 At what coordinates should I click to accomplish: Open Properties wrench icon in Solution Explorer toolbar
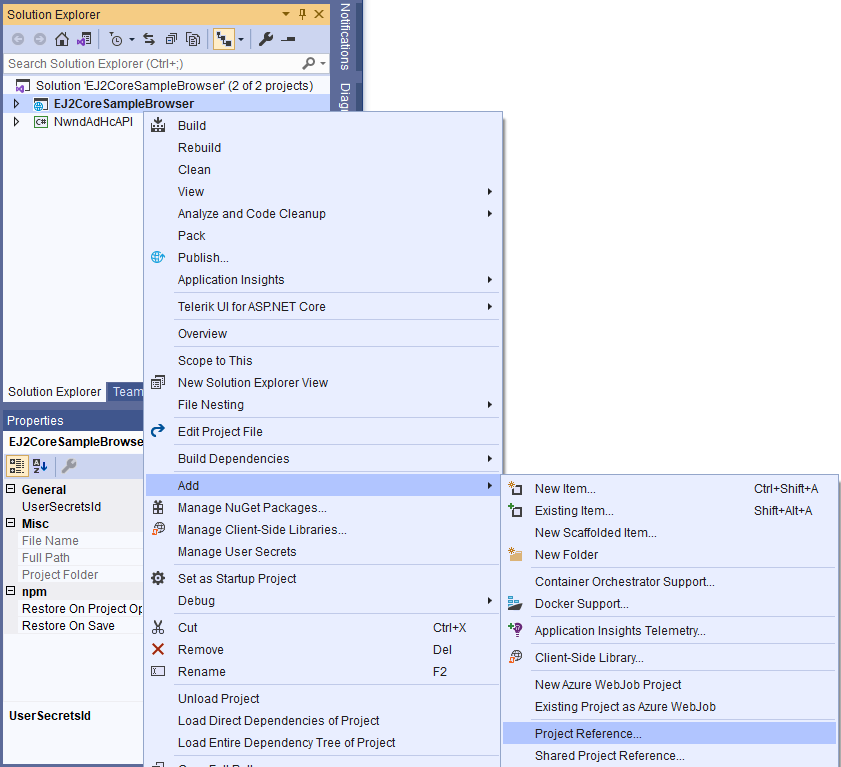click(x=265, y=39)
